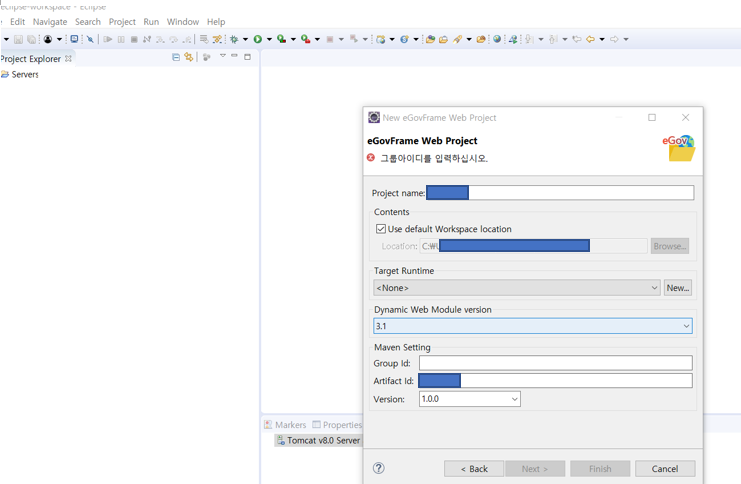Click the Use Step Filters icon
This screenshot has width=741, height=484.
[x=217, y=39]
